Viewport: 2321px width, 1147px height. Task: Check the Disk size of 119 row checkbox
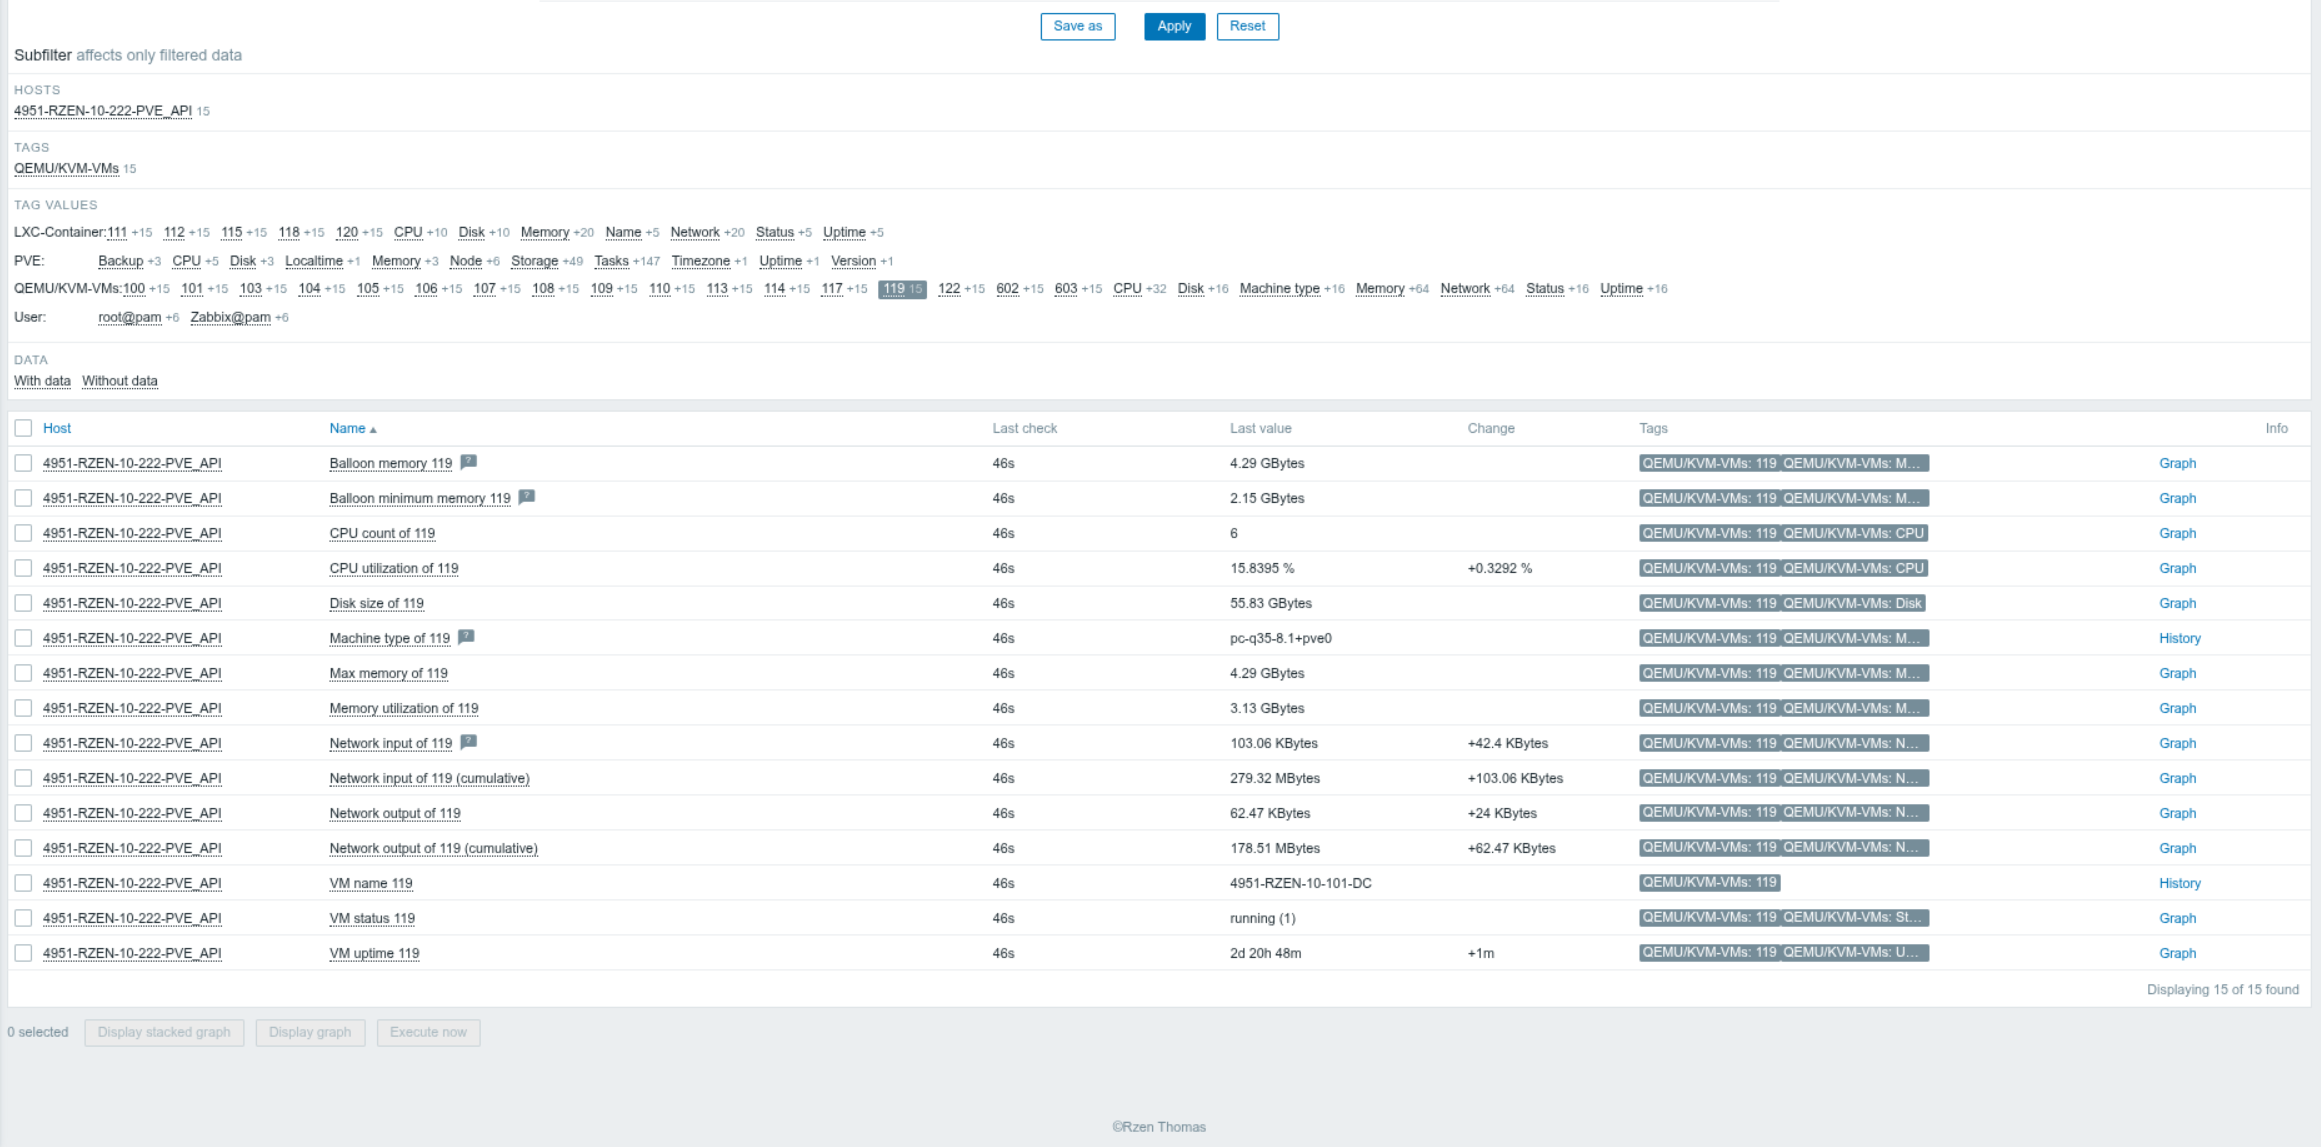click(23, 603)
